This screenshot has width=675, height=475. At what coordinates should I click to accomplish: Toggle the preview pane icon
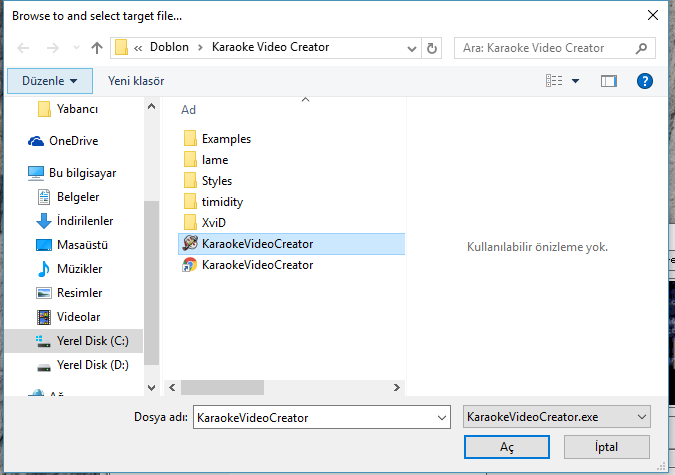pyautogui.click(x=608, y=80)
